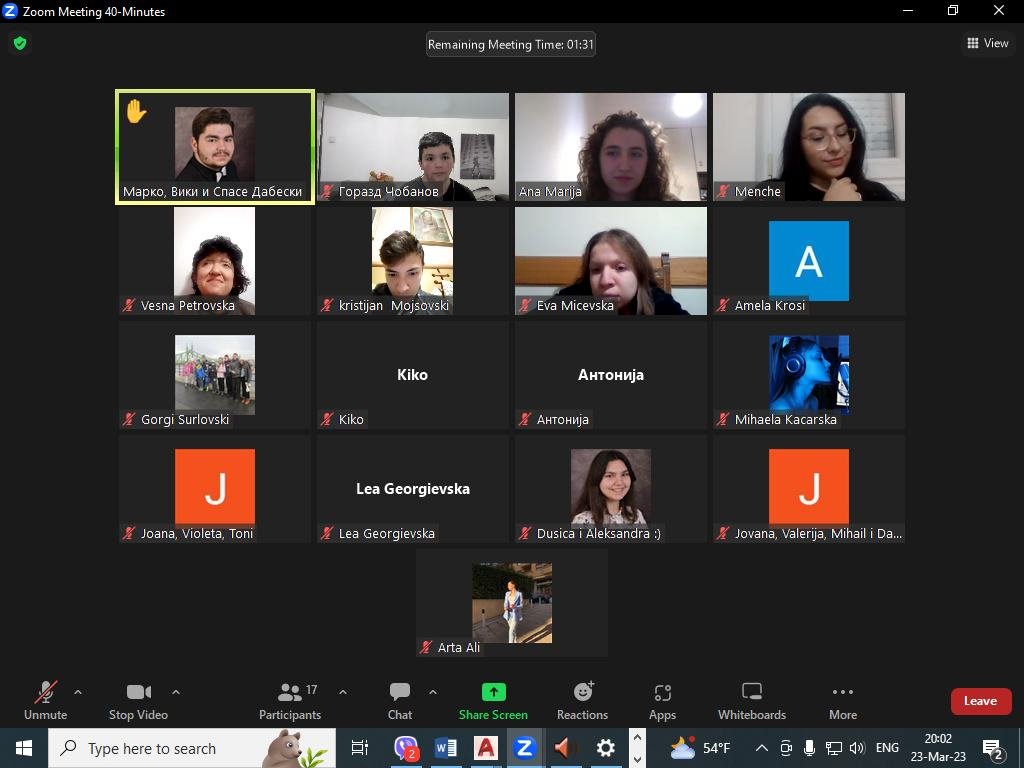This screenshot has width=1024, height=768.
Task: Expand audio settings arrow beside Unmute
Action: (x=78, y=692)
